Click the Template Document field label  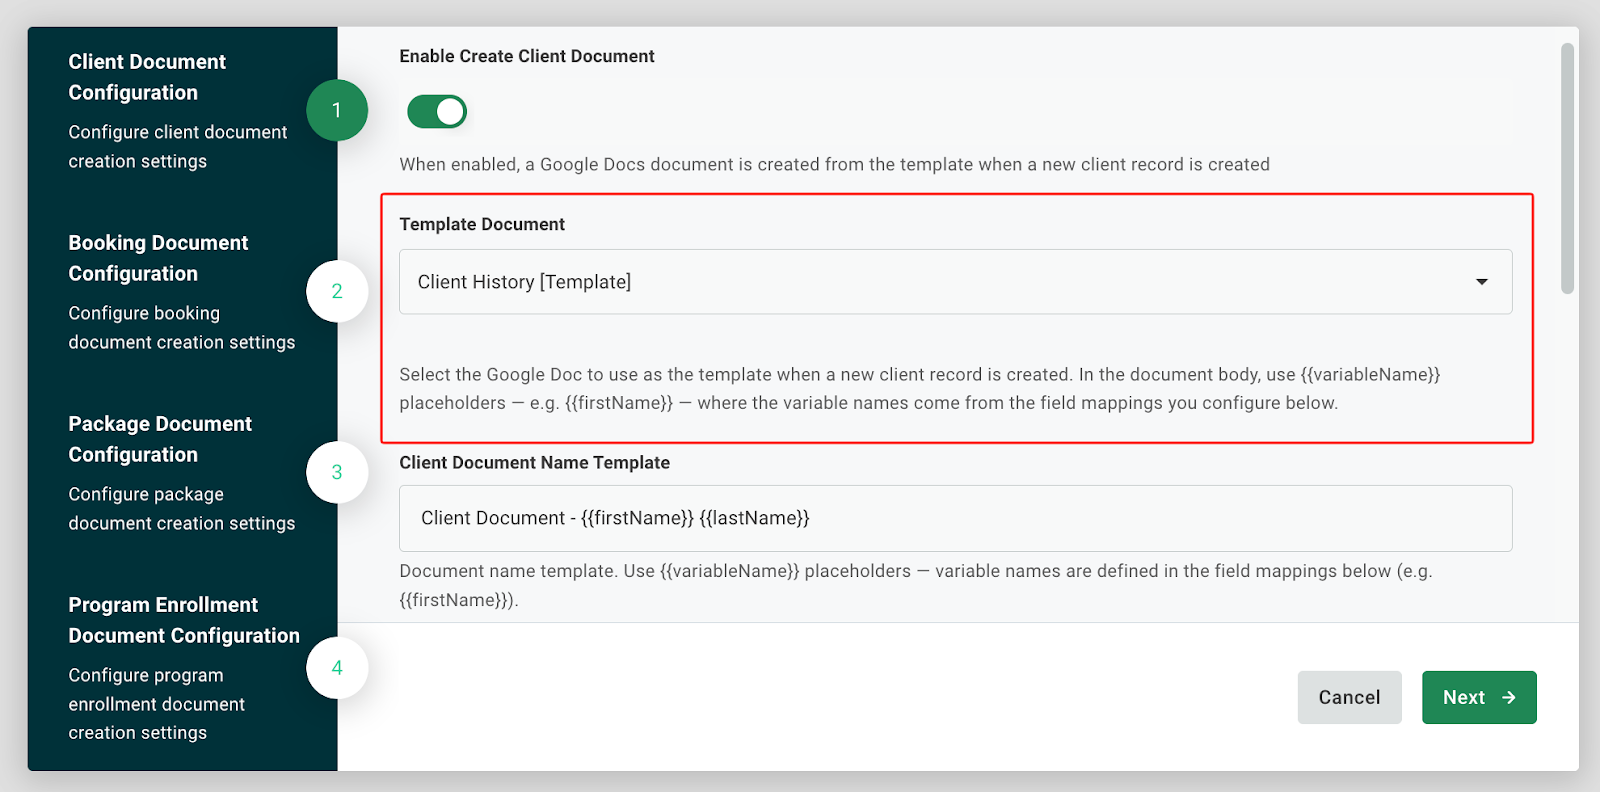[482, 224]
